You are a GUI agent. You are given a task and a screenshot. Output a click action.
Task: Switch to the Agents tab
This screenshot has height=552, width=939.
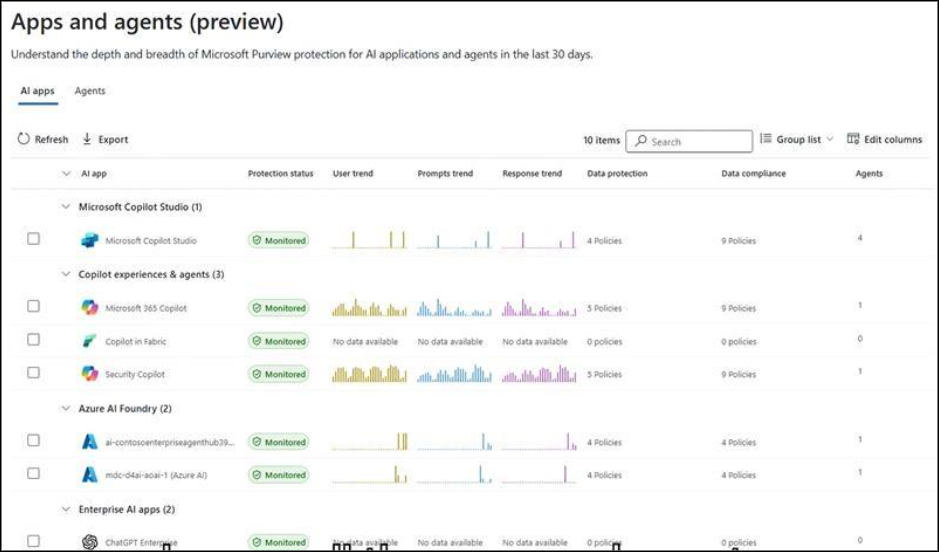click(x=90, y=91)
